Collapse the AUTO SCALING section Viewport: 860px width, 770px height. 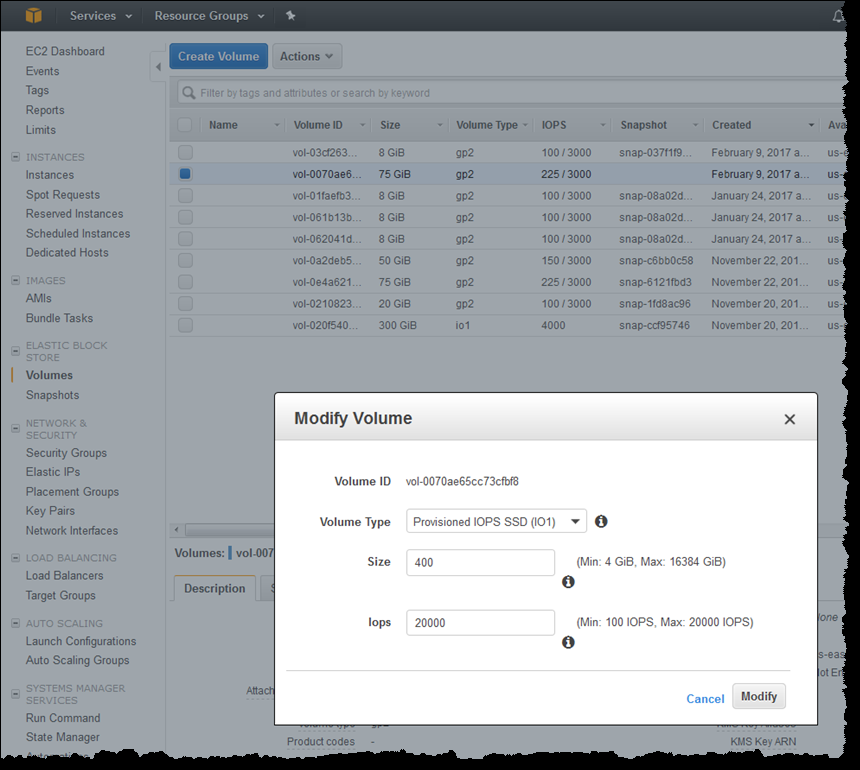[15, 624]
